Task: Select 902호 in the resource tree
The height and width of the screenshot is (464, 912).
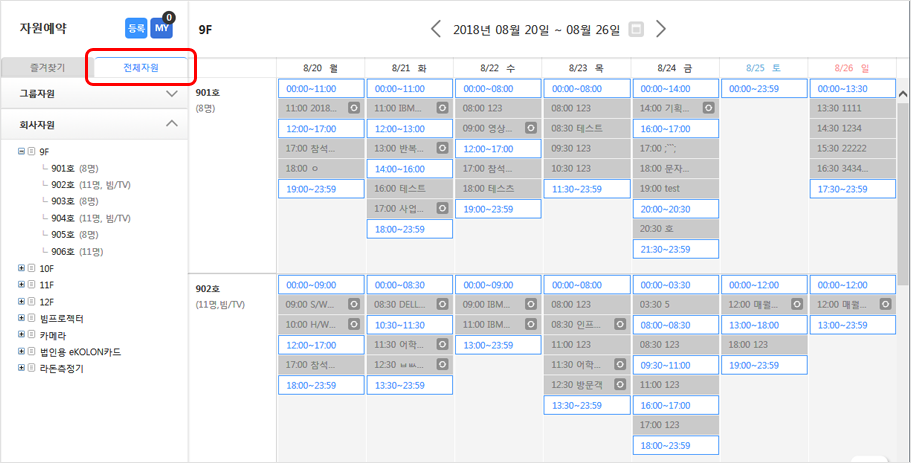Action: (x=64, y=184)
